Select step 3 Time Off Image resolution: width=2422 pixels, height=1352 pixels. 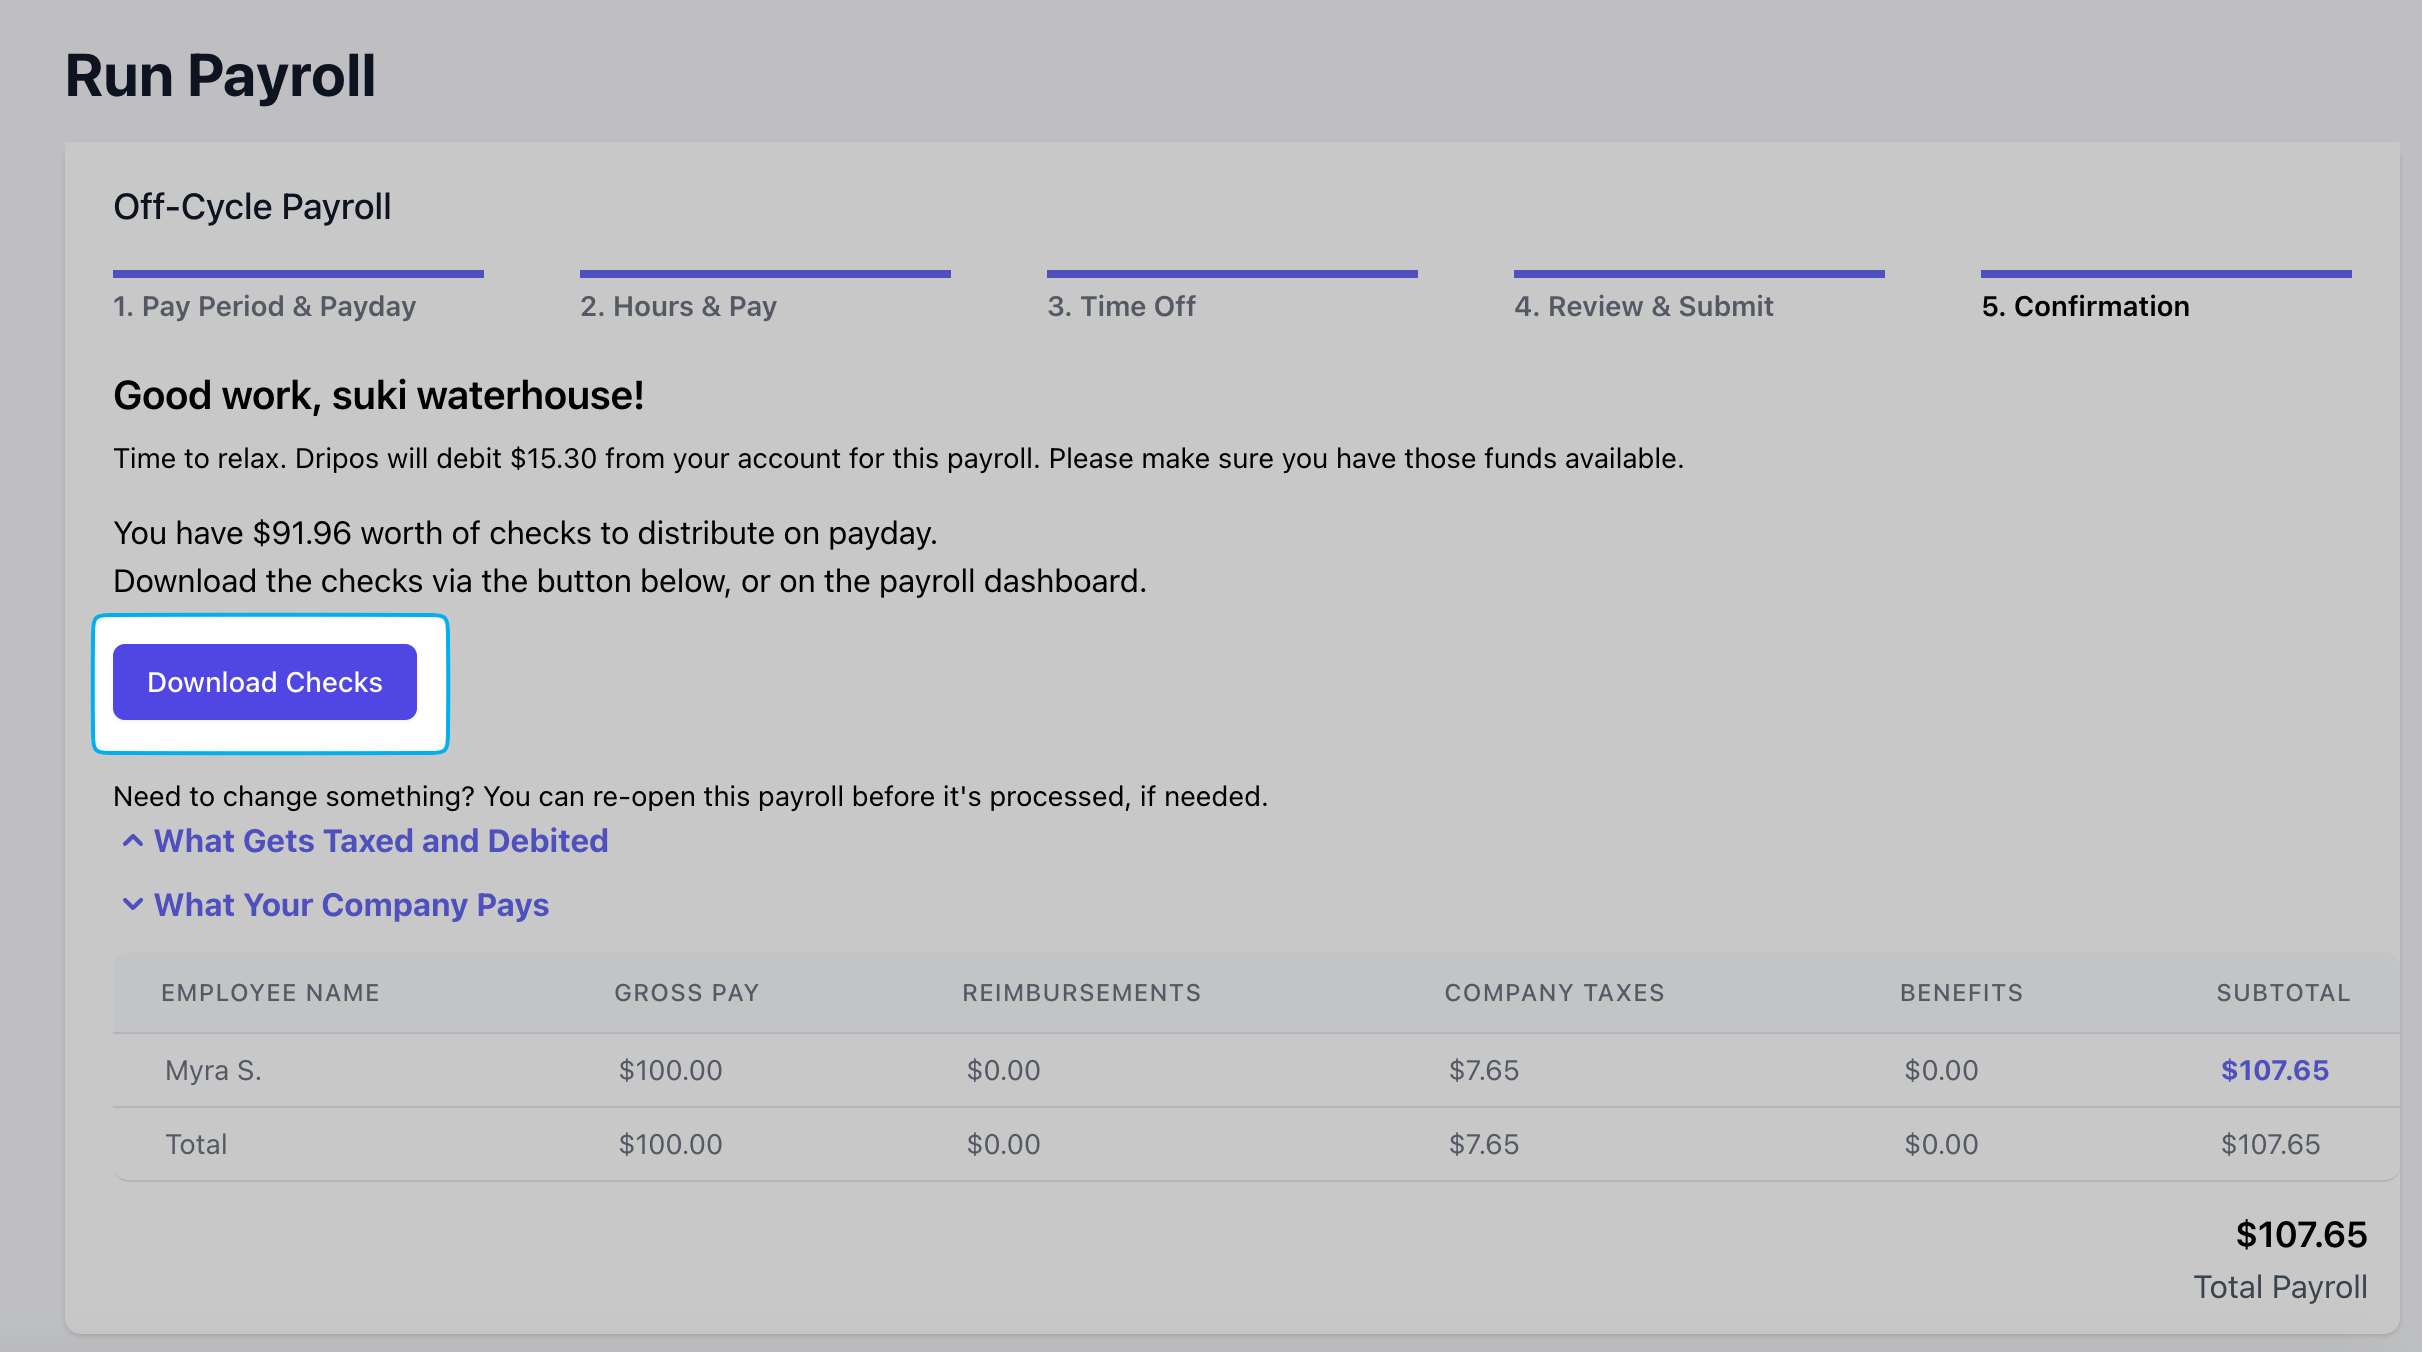(1121, 306)
